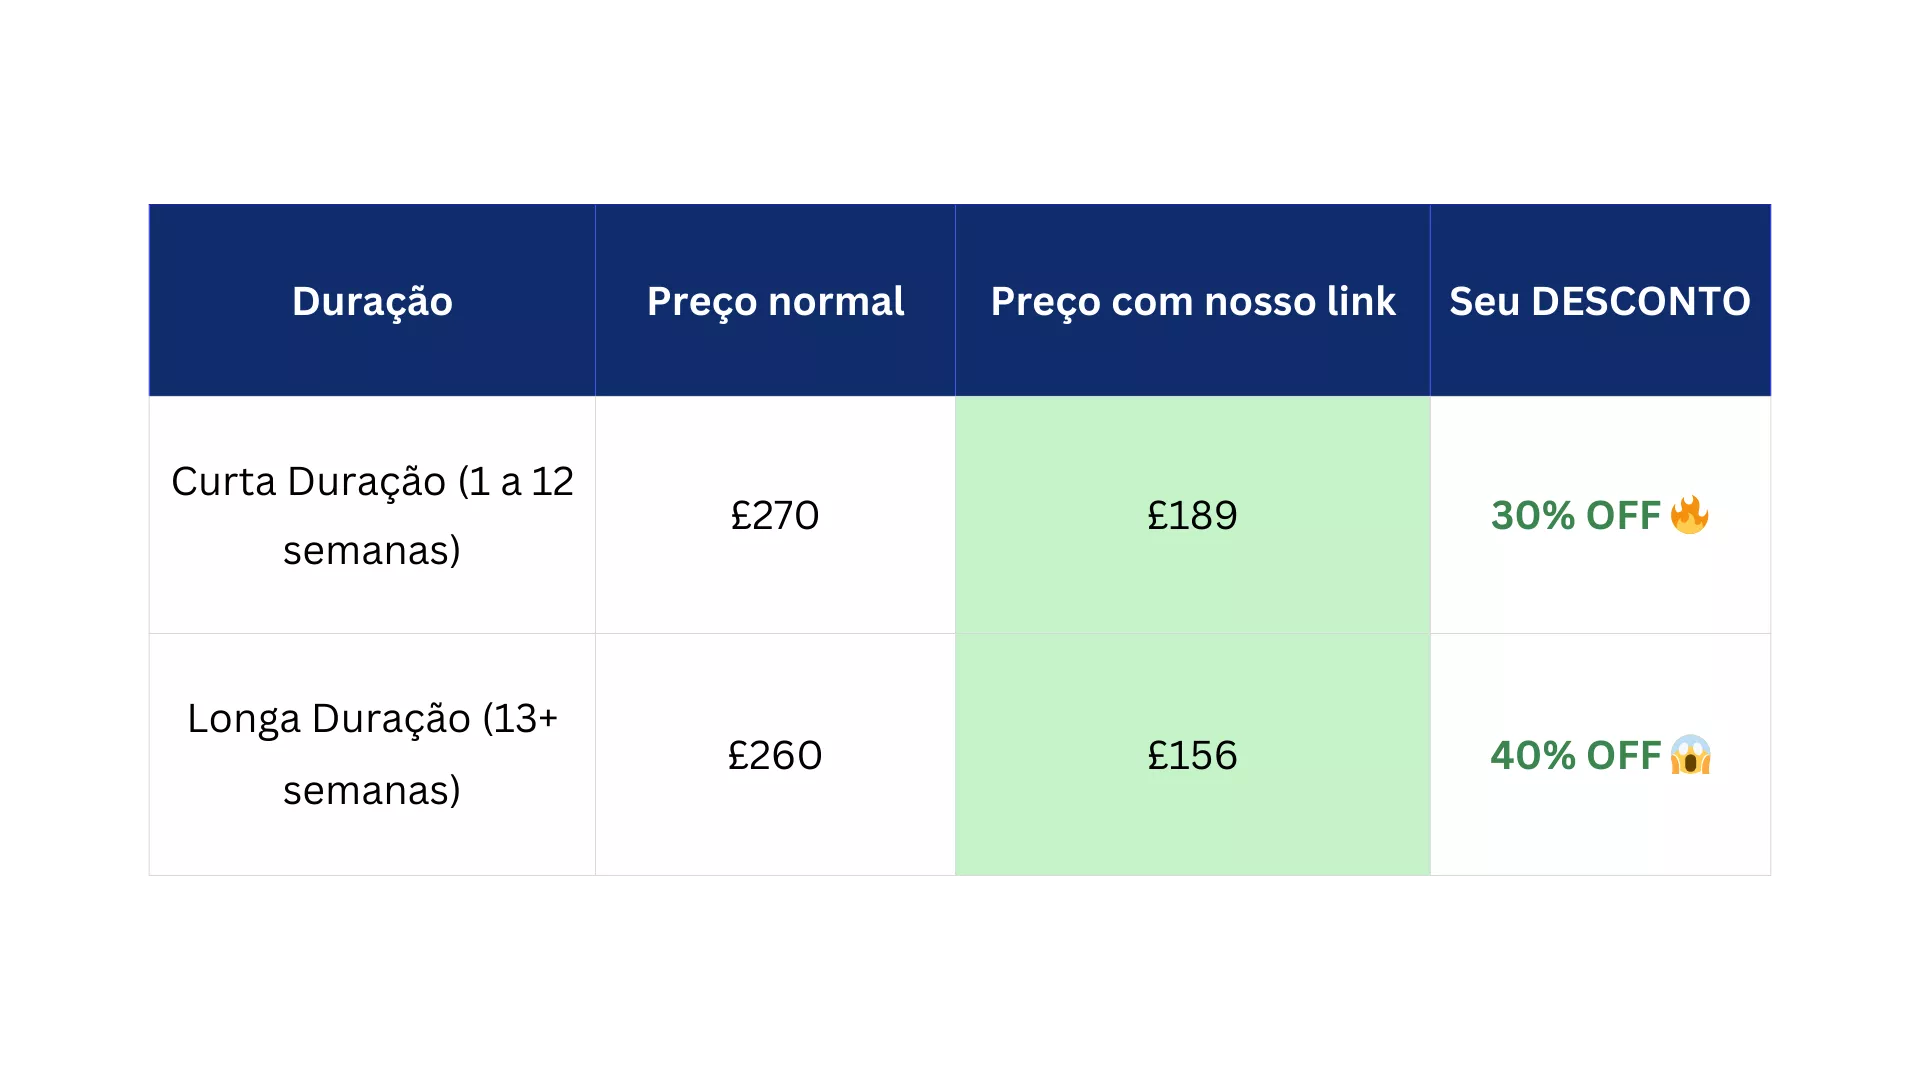Viewport: 1920px width, 1080px height.
Task: Click the green 30% OFF text
Action: click(1575, 516)
